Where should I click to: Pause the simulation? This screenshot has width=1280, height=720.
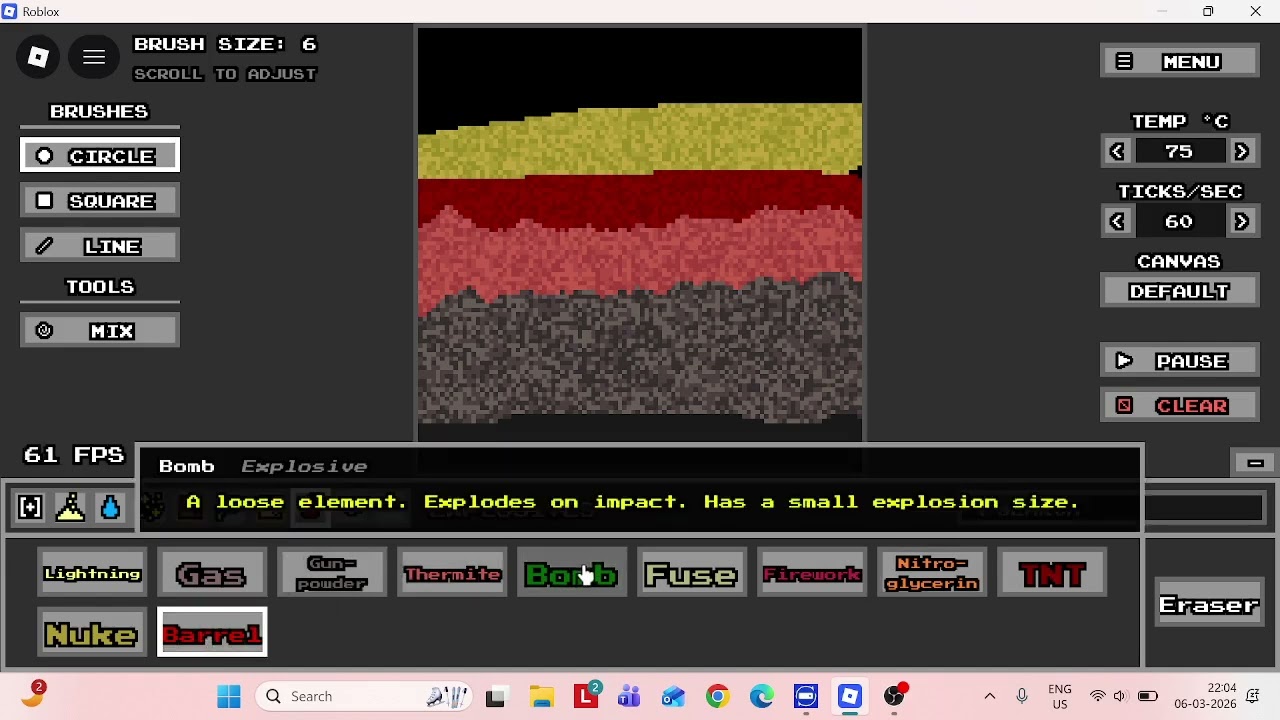(1180, 361)
